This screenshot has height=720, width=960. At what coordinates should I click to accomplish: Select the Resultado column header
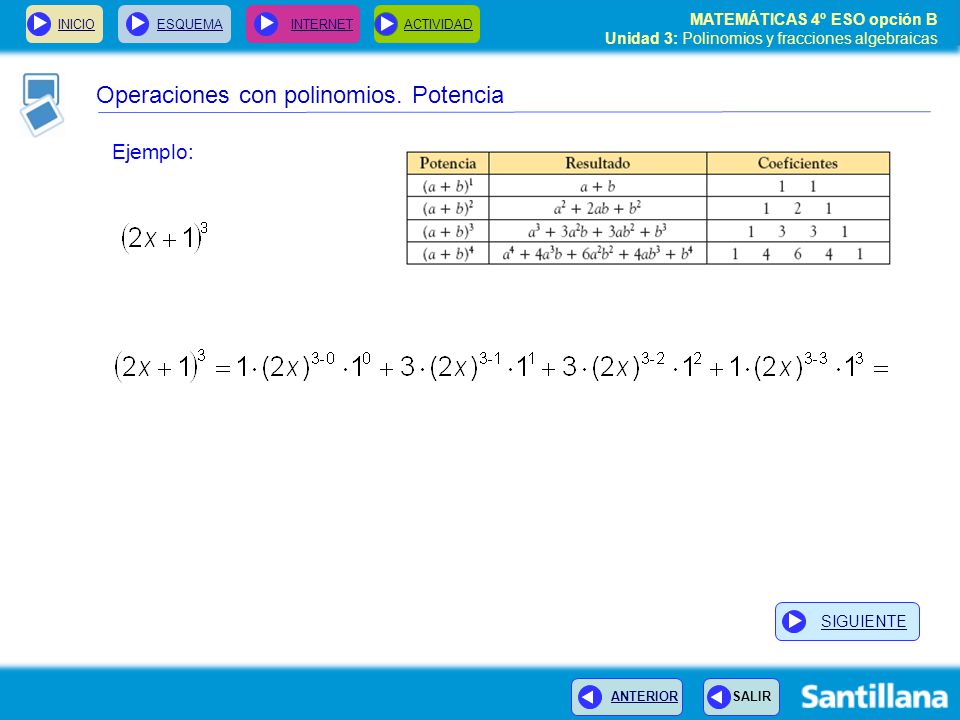point(598,163)
